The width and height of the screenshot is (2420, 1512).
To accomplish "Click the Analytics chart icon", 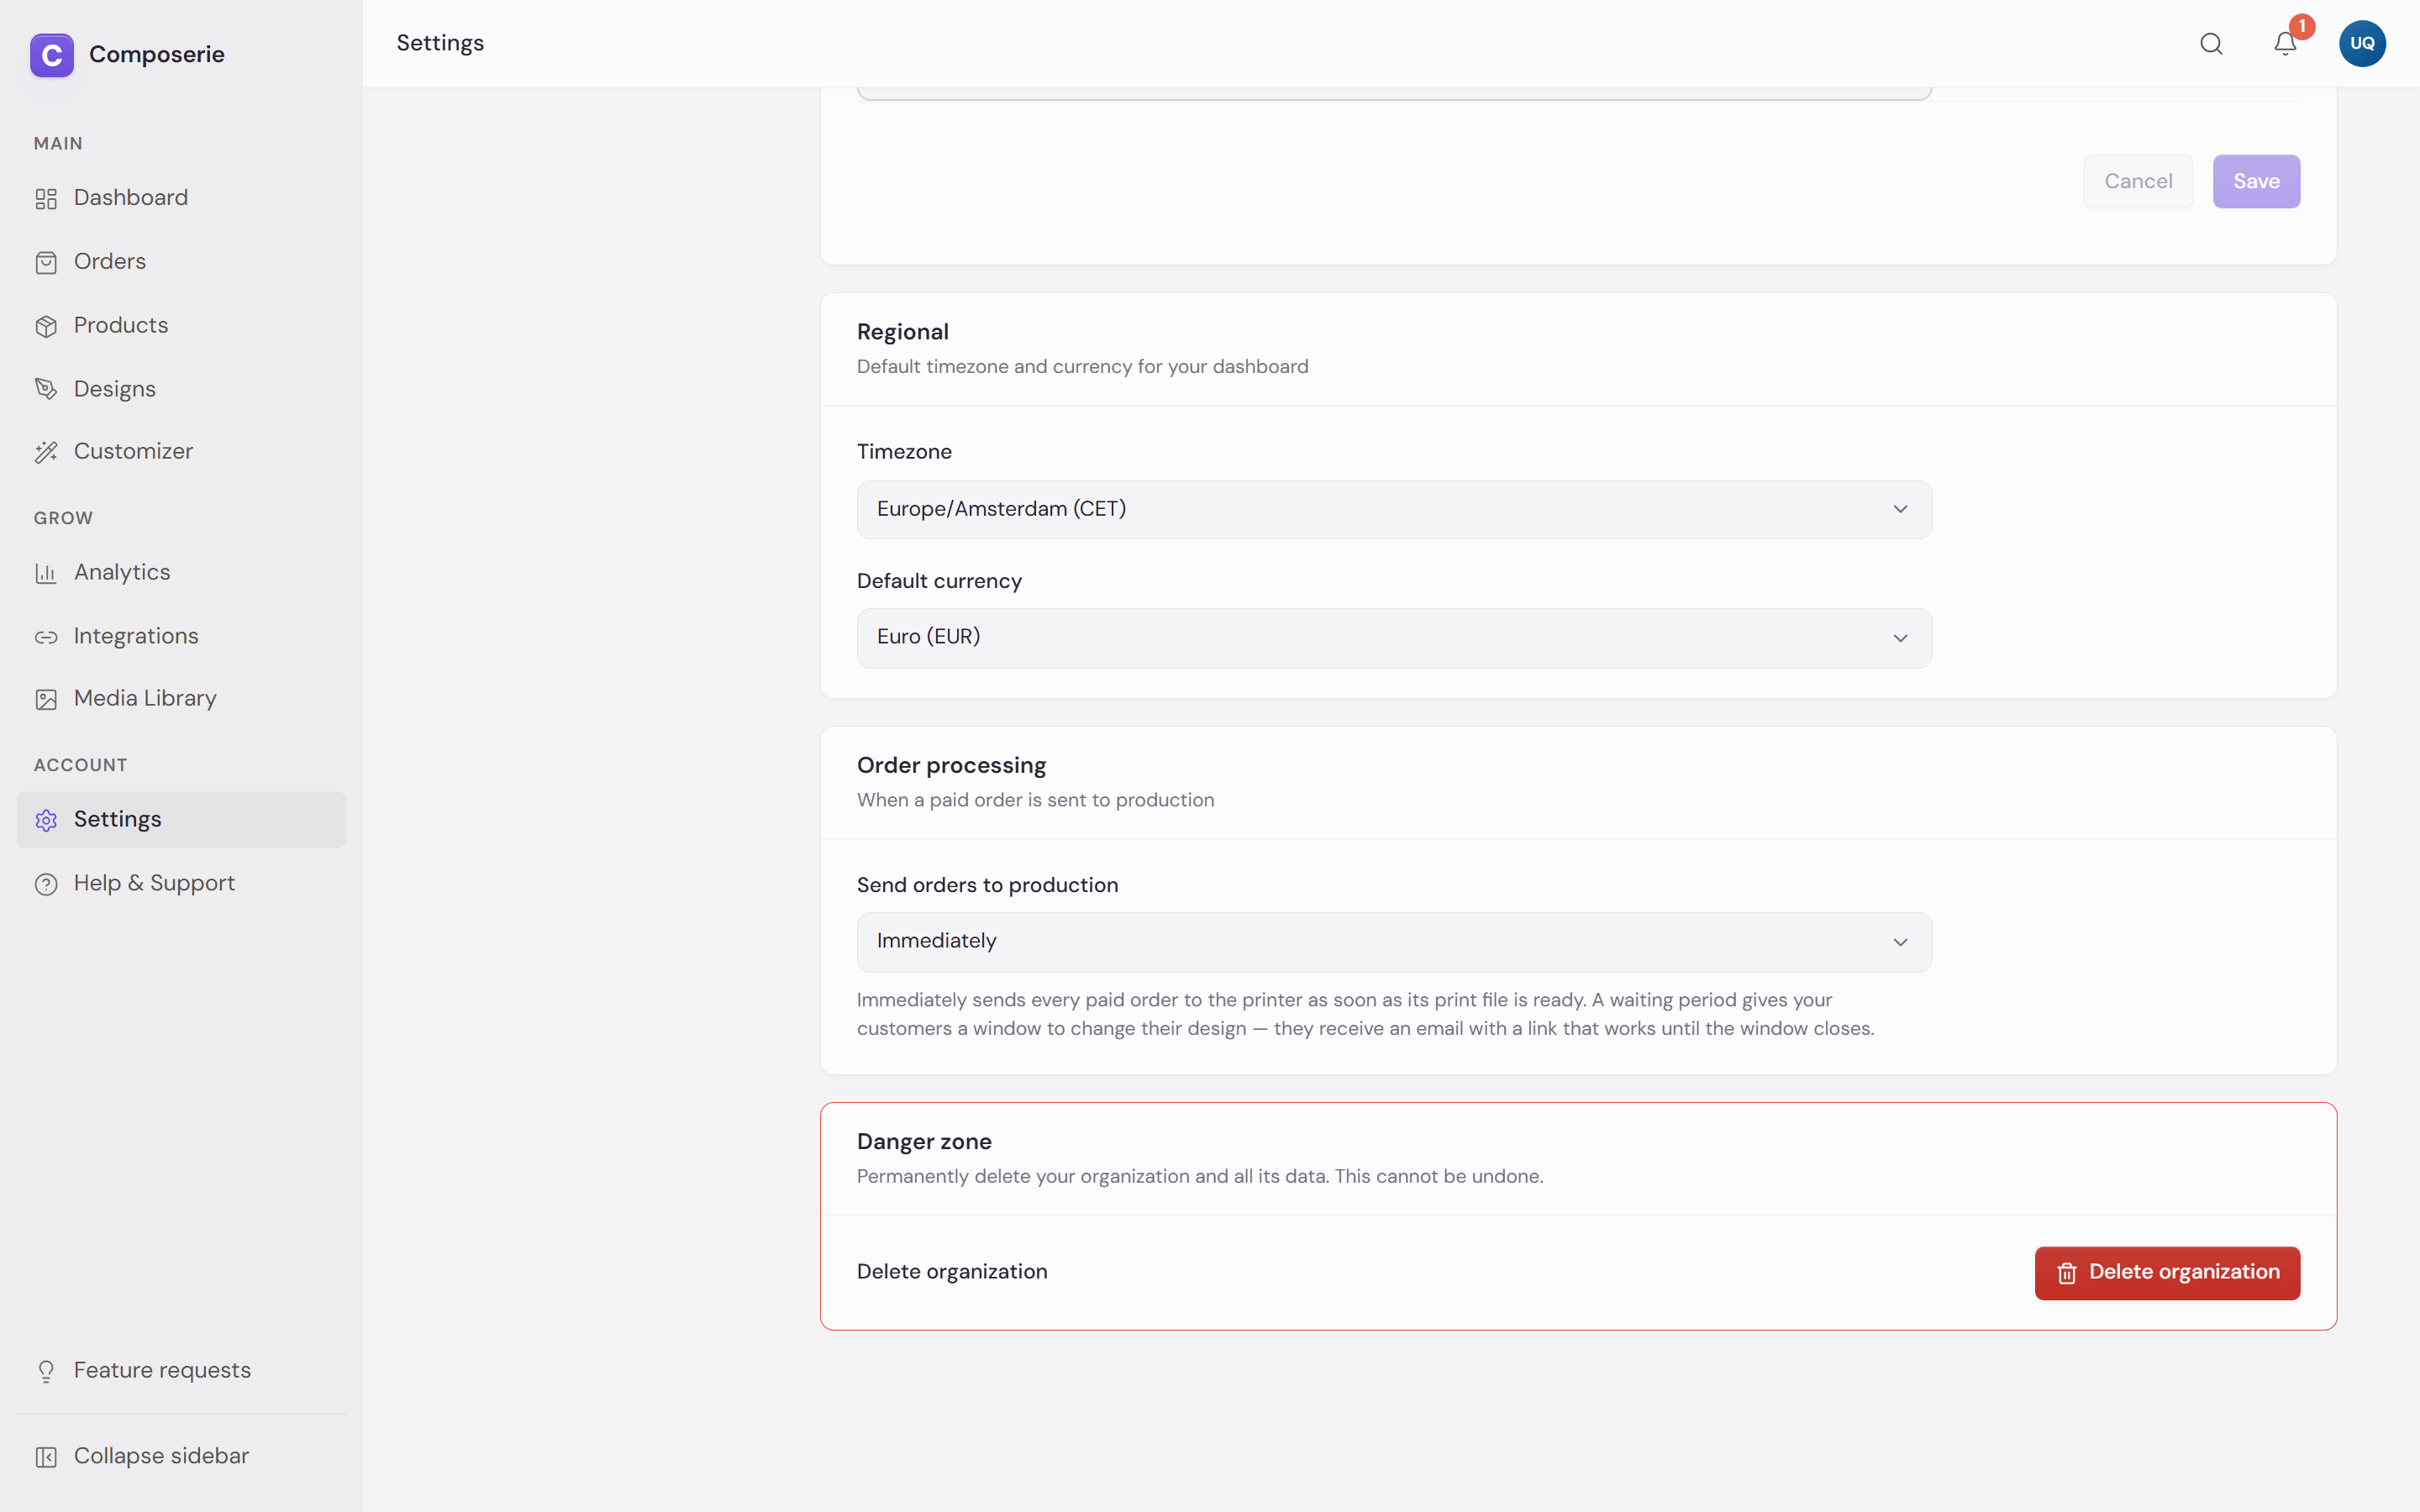I will tap(46, 573).
